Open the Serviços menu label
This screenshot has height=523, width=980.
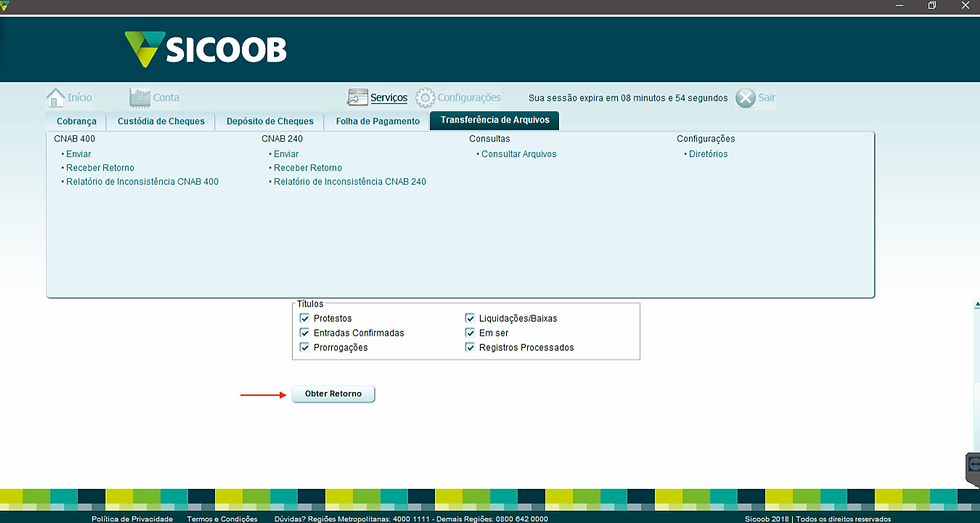tap(389, 98)
